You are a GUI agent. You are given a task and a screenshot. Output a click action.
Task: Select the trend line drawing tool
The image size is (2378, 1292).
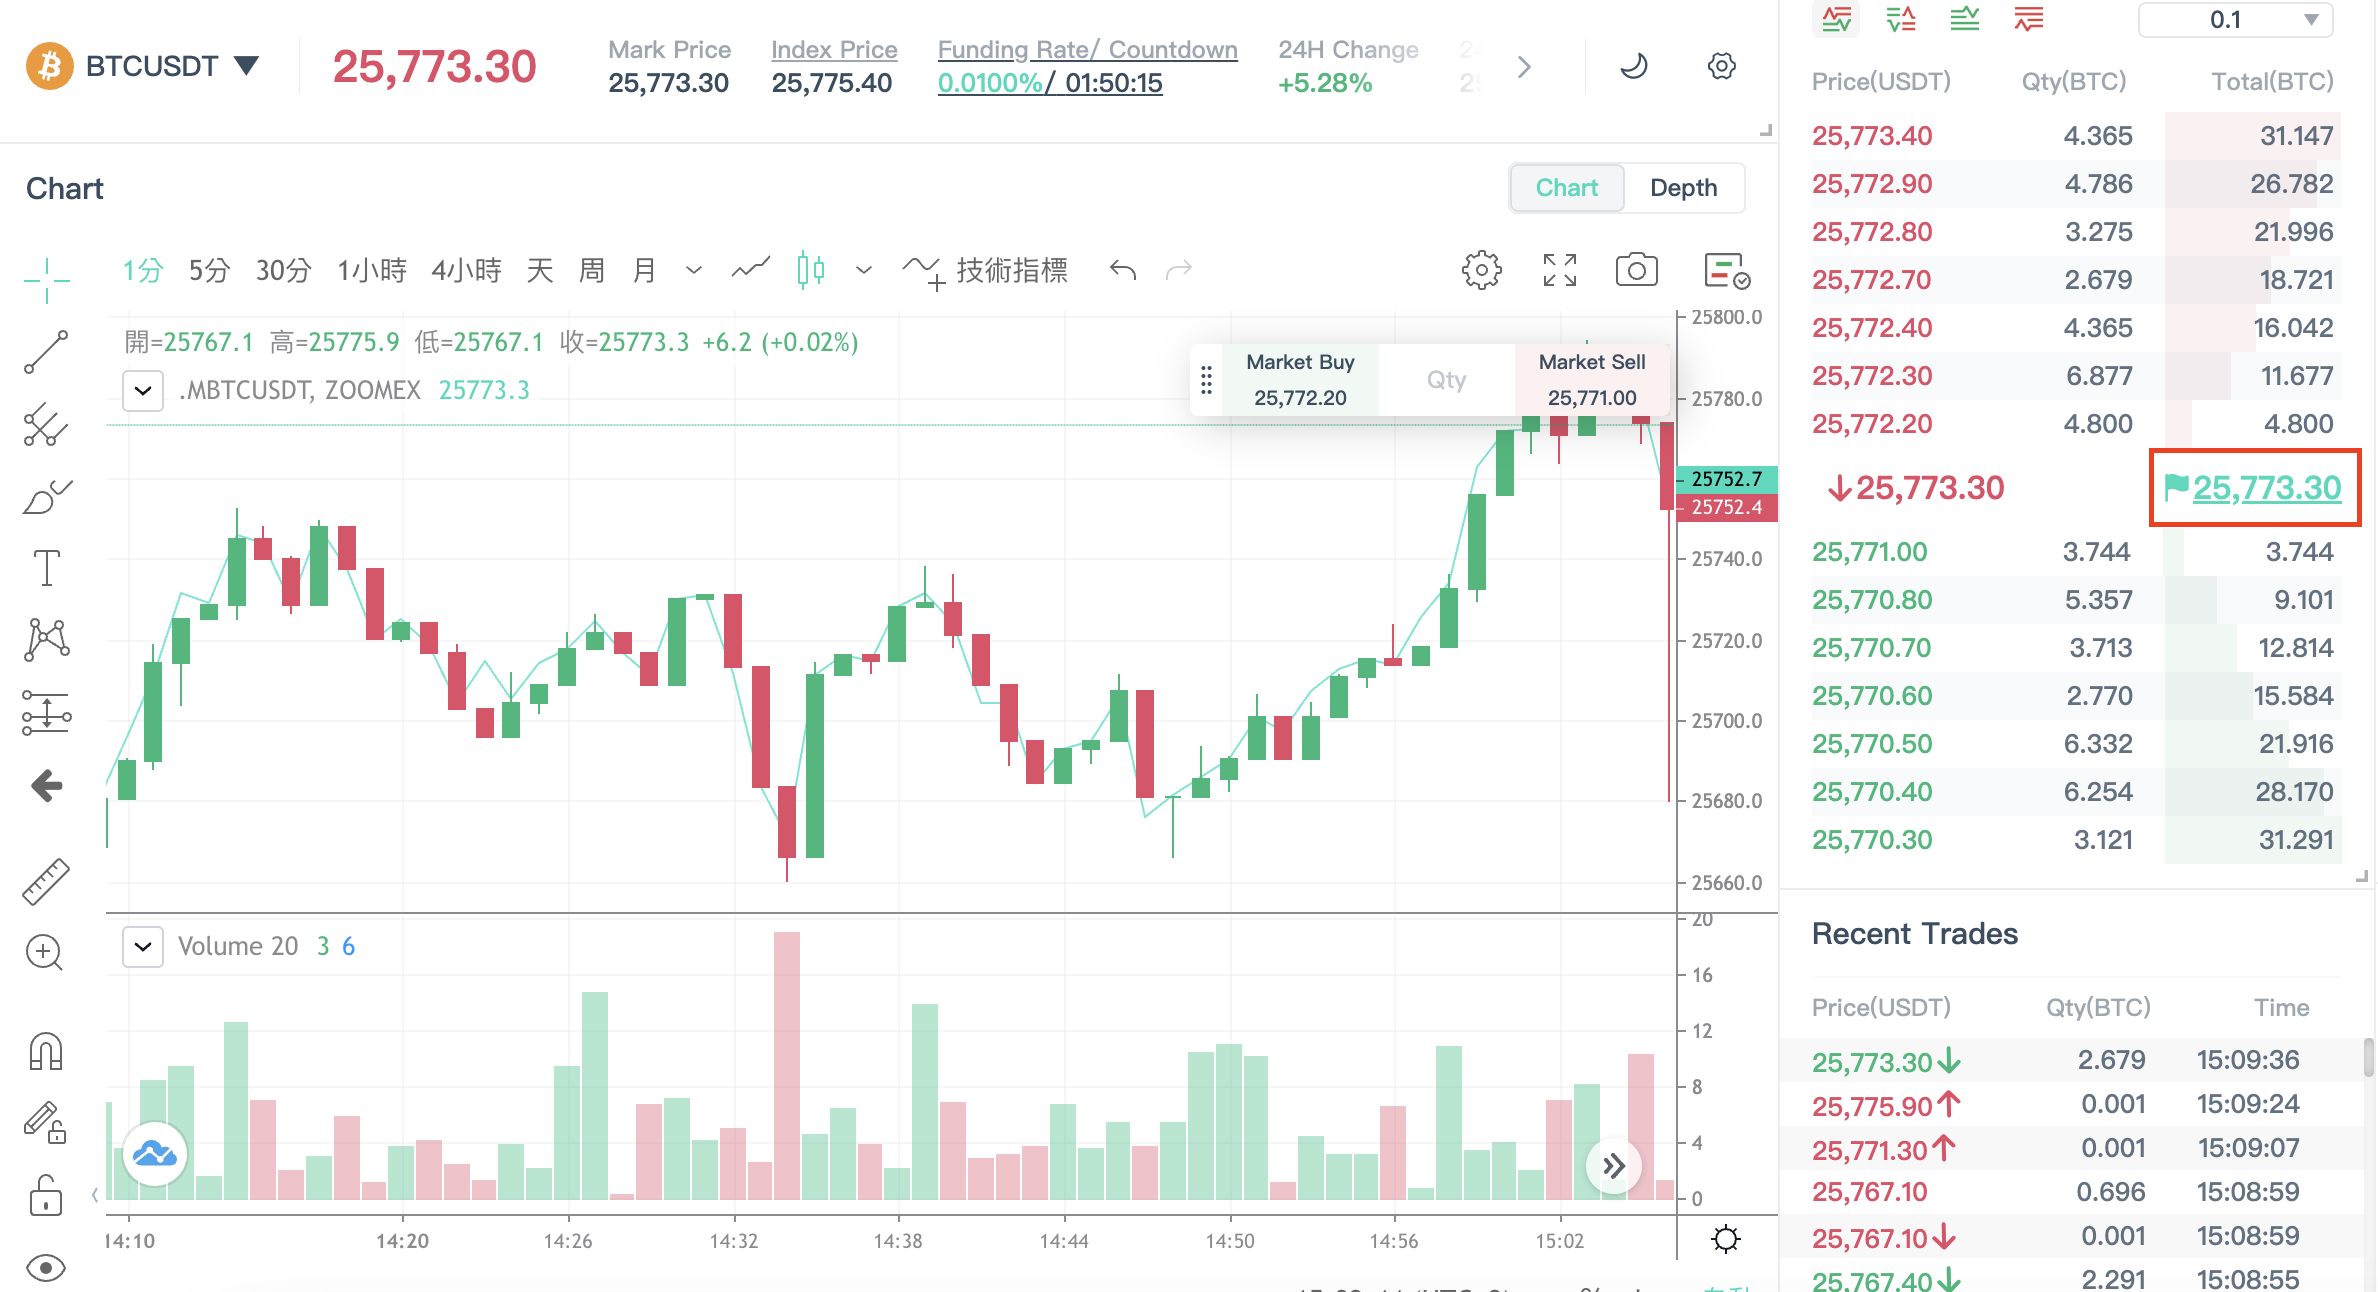point(46,352)
